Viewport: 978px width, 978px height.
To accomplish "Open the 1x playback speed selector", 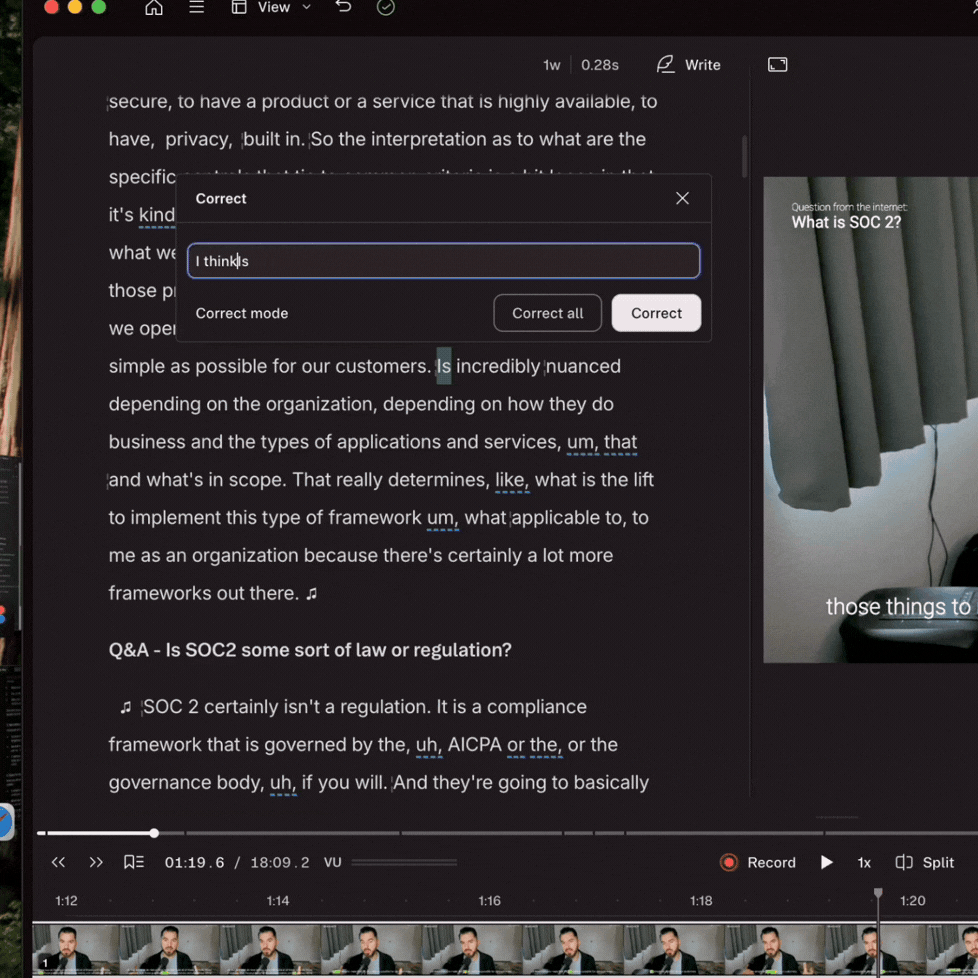I will coord(864,863).
